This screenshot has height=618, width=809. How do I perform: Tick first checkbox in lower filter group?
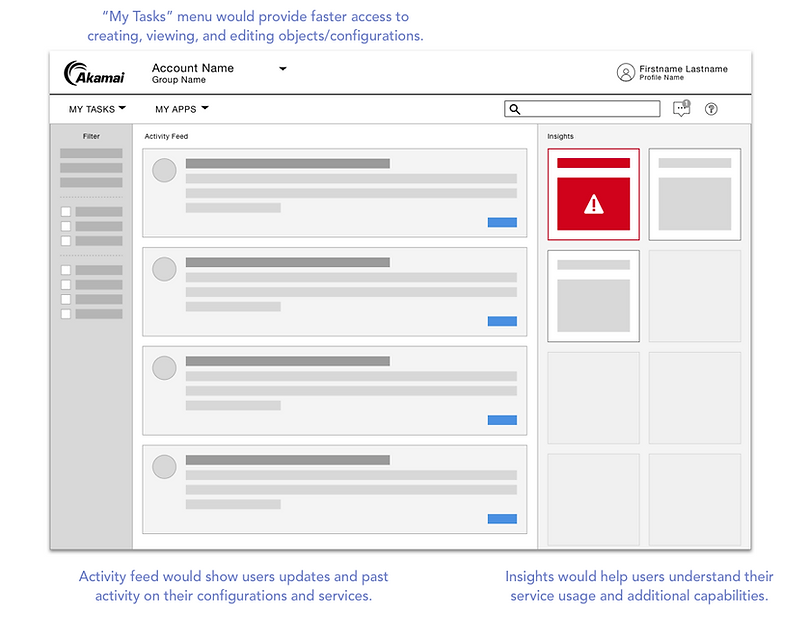pyautogui.click(x=66, y=270)
